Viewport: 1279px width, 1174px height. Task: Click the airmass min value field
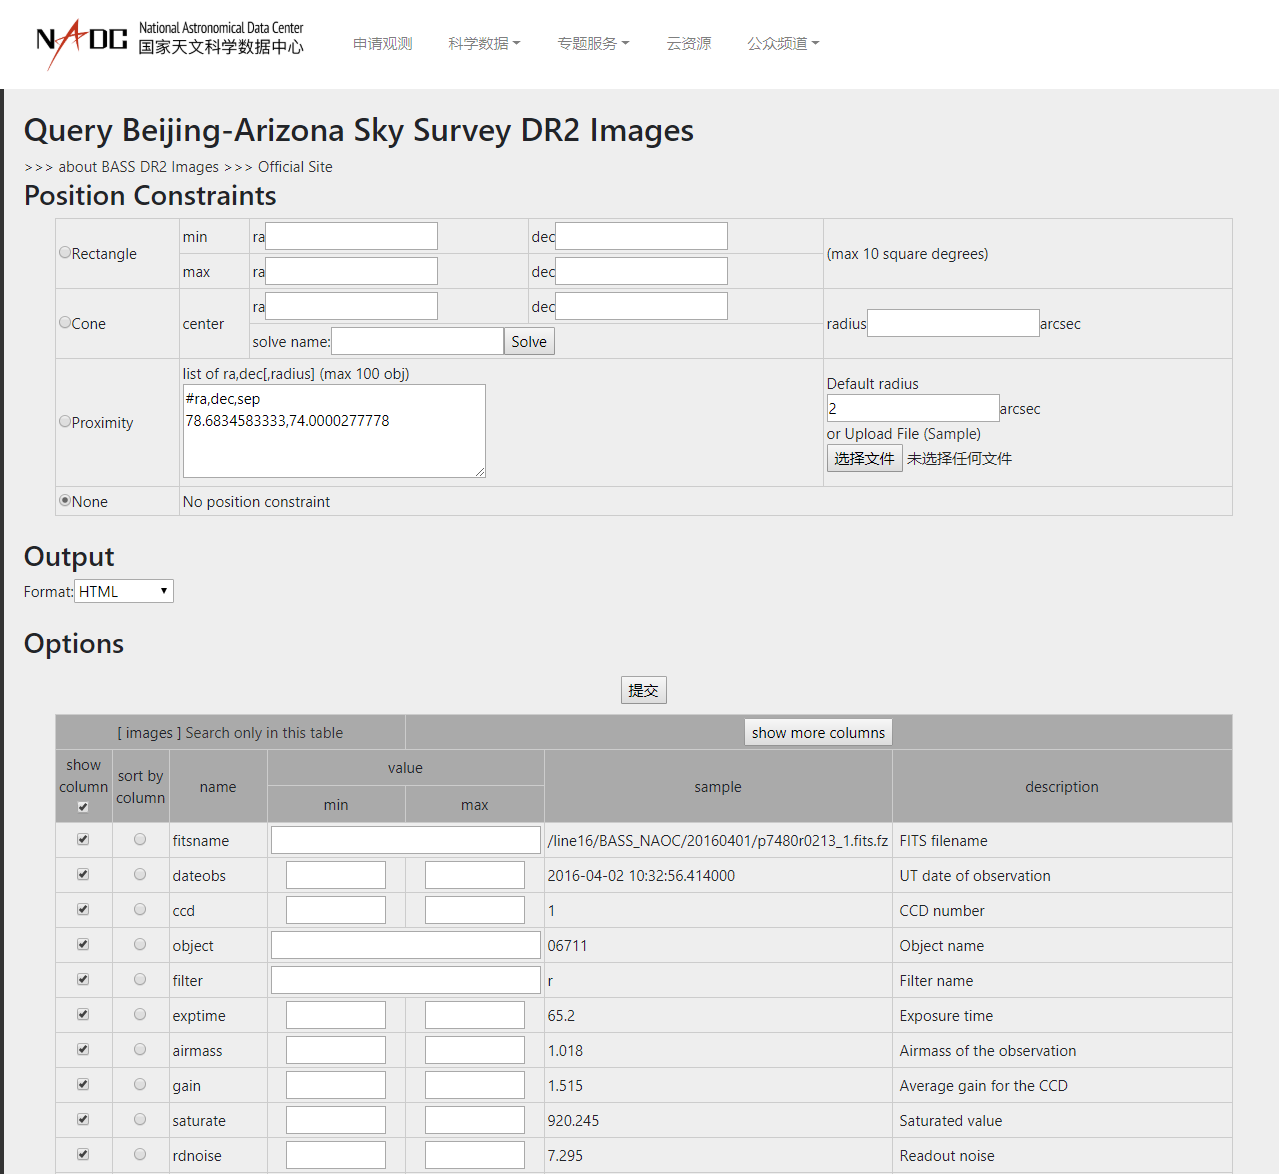[336, 1050]
